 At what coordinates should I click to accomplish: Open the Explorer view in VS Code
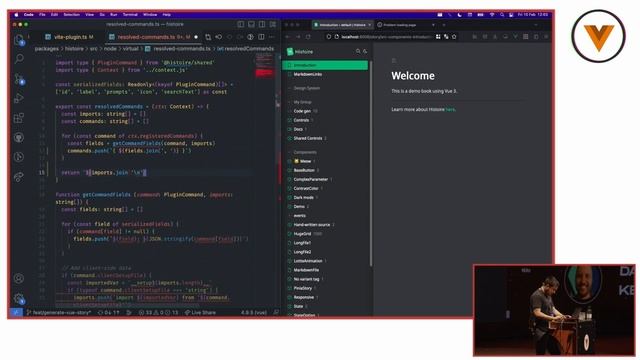pos(19,40)
